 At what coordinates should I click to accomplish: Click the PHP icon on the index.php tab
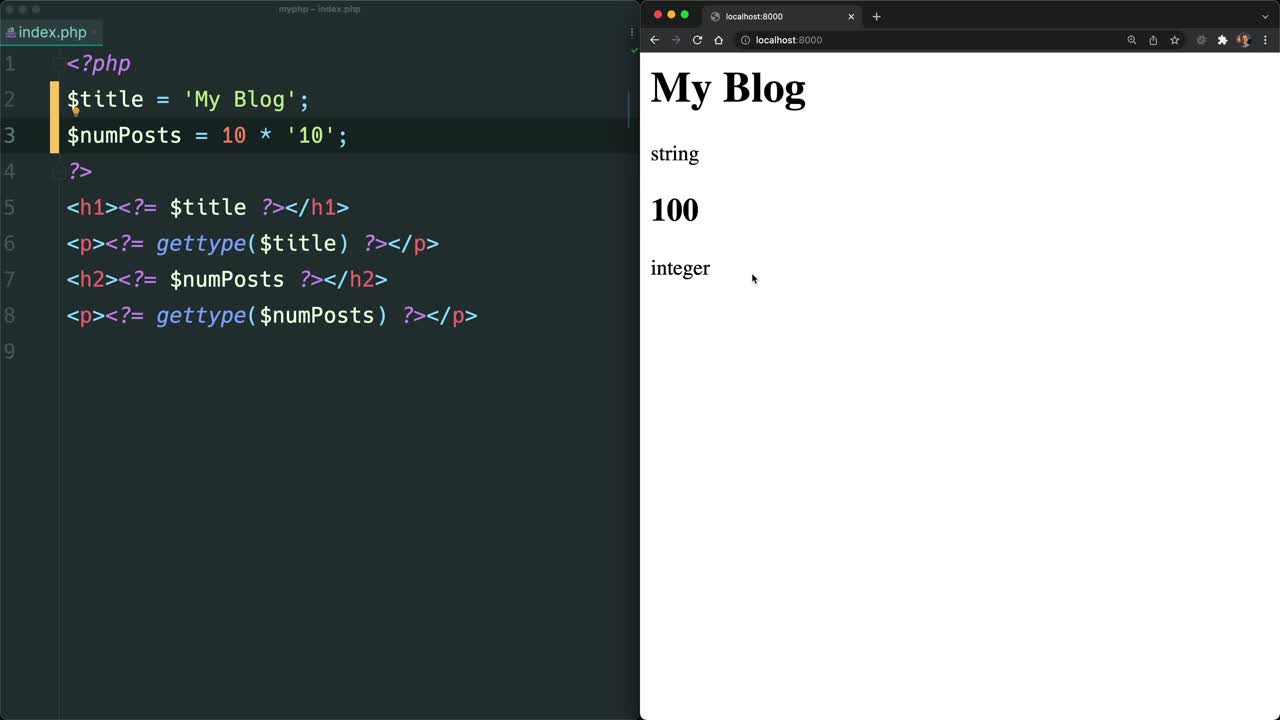(12, 32)
